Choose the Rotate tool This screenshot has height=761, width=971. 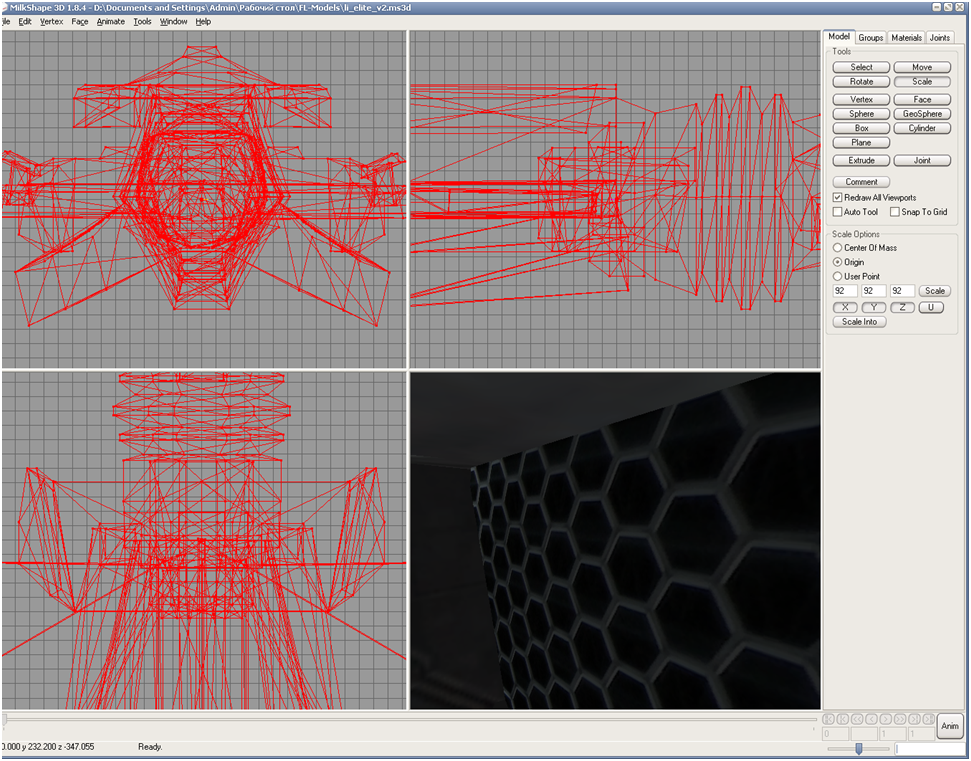pos(861,81)
